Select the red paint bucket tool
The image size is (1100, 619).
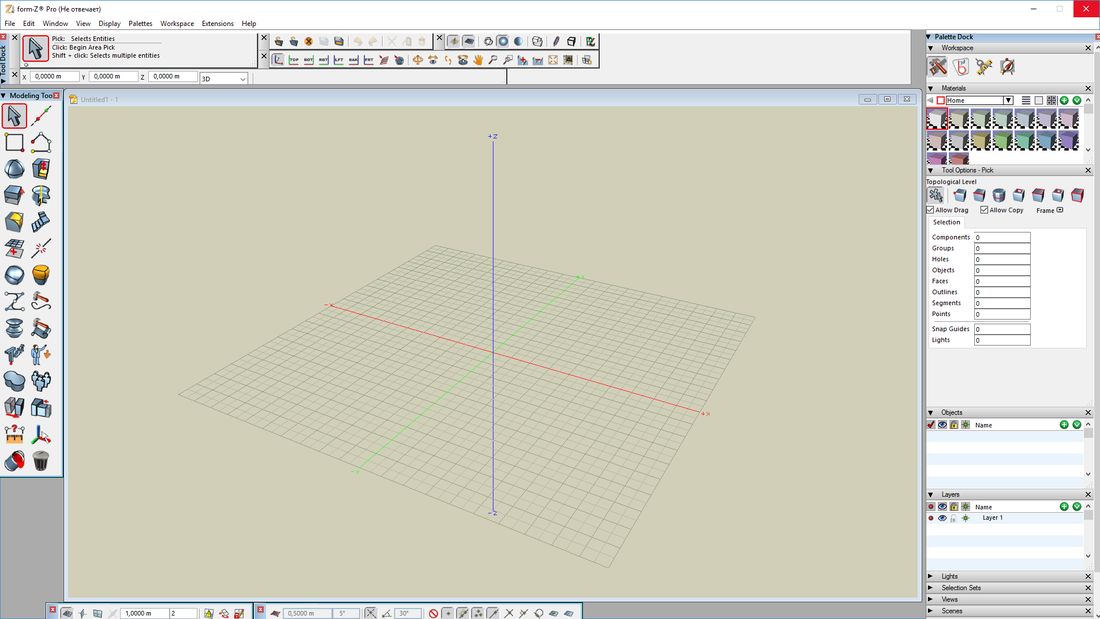pos(14,461)
